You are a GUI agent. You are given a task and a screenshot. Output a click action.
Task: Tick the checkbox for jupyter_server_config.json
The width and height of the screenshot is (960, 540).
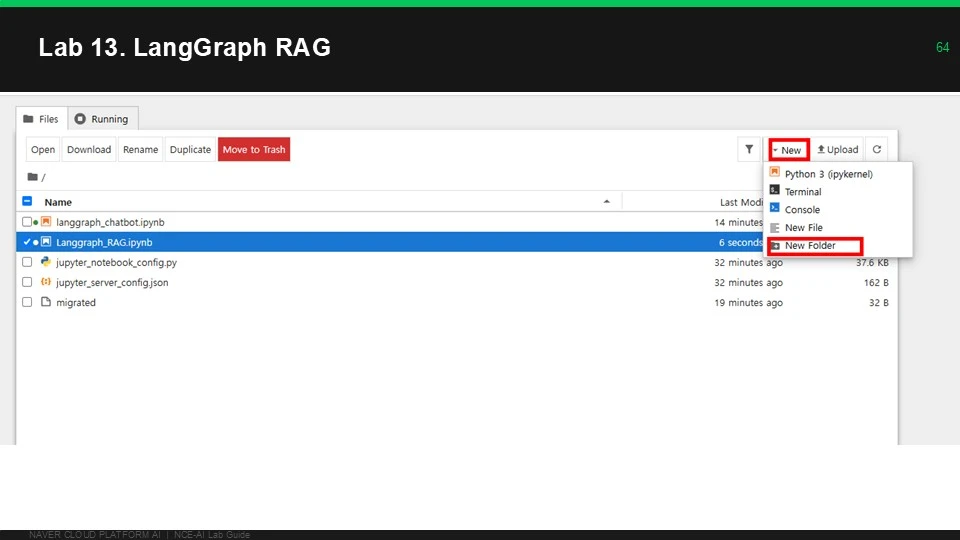(27, 282)
